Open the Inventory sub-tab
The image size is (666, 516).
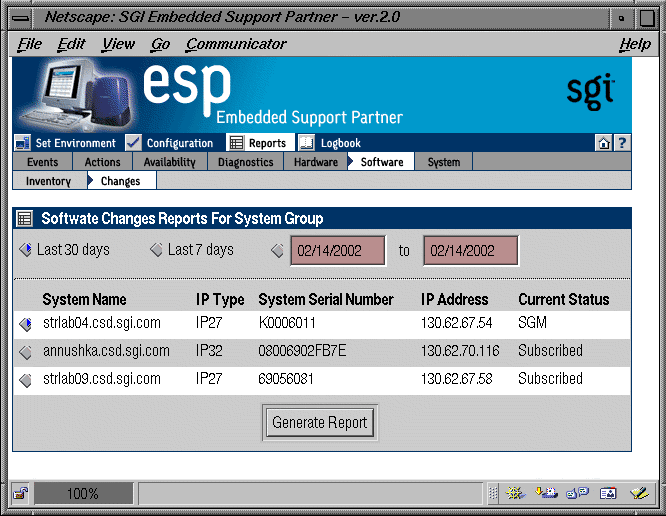click(x=48, y=181)
